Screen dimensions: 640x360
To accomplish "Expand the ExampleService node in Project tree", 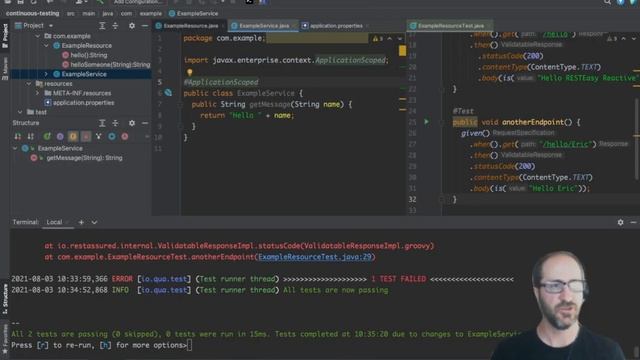I will point(46,74).
